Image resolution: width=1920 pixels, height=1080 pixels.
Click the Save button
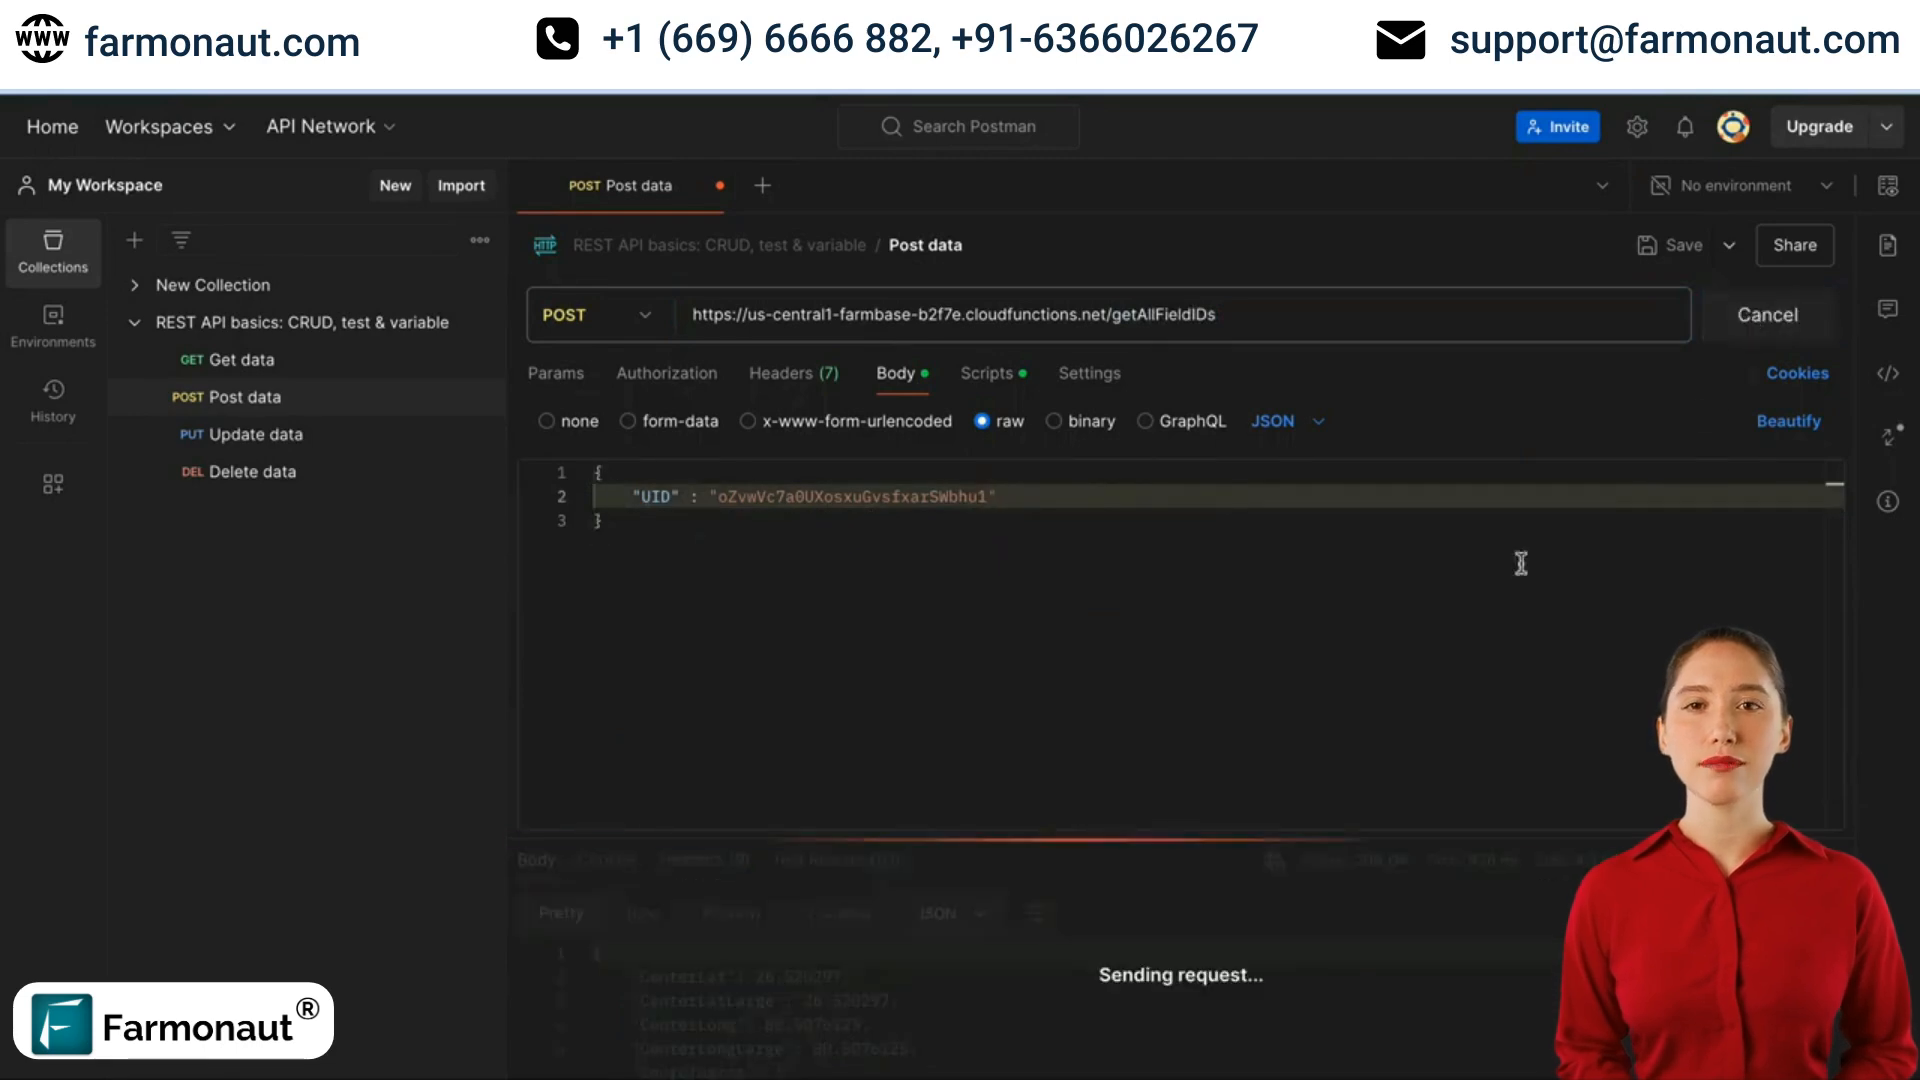point(1683,245)
